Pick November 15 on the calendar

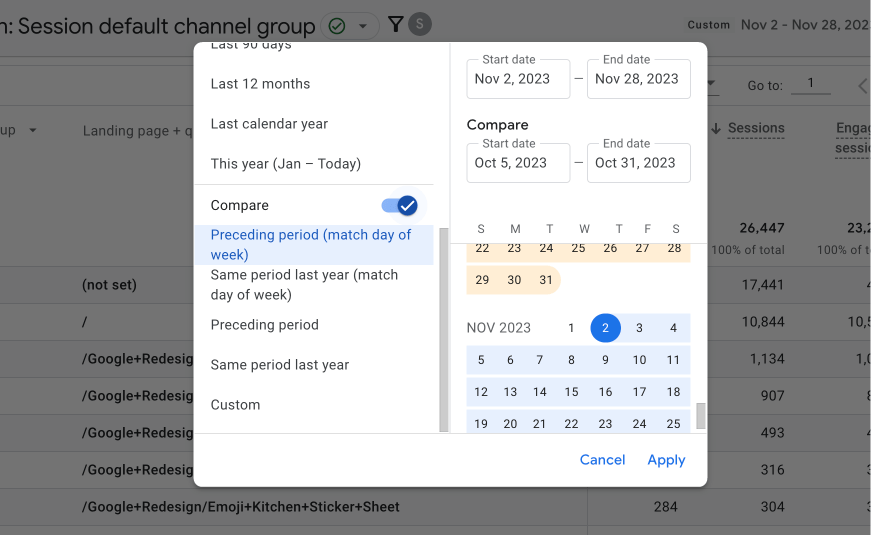571,392
